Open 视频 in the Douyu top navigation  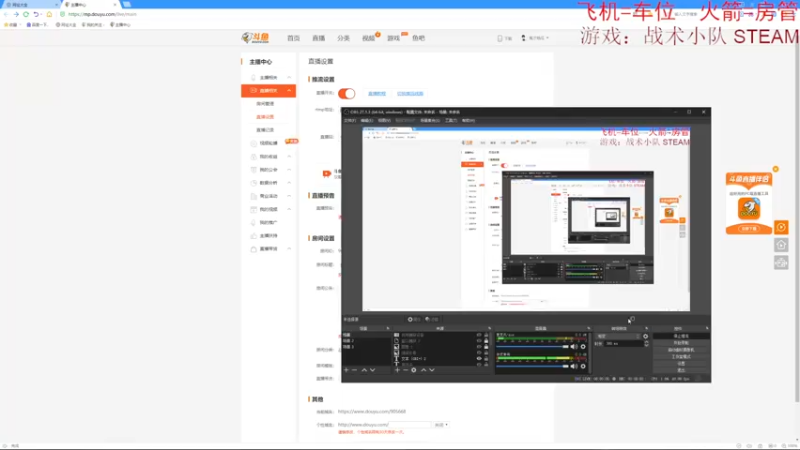tap(368, 38)
